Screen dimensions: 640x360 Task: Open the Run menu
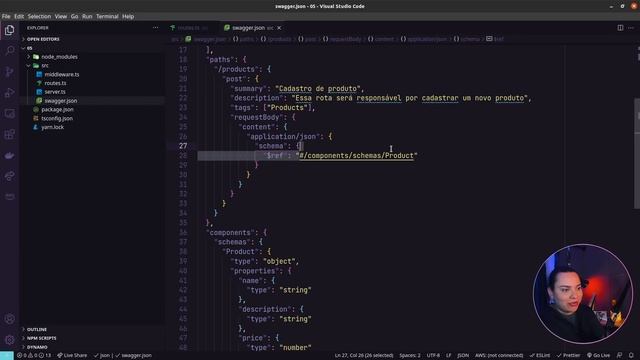[87, 16]
